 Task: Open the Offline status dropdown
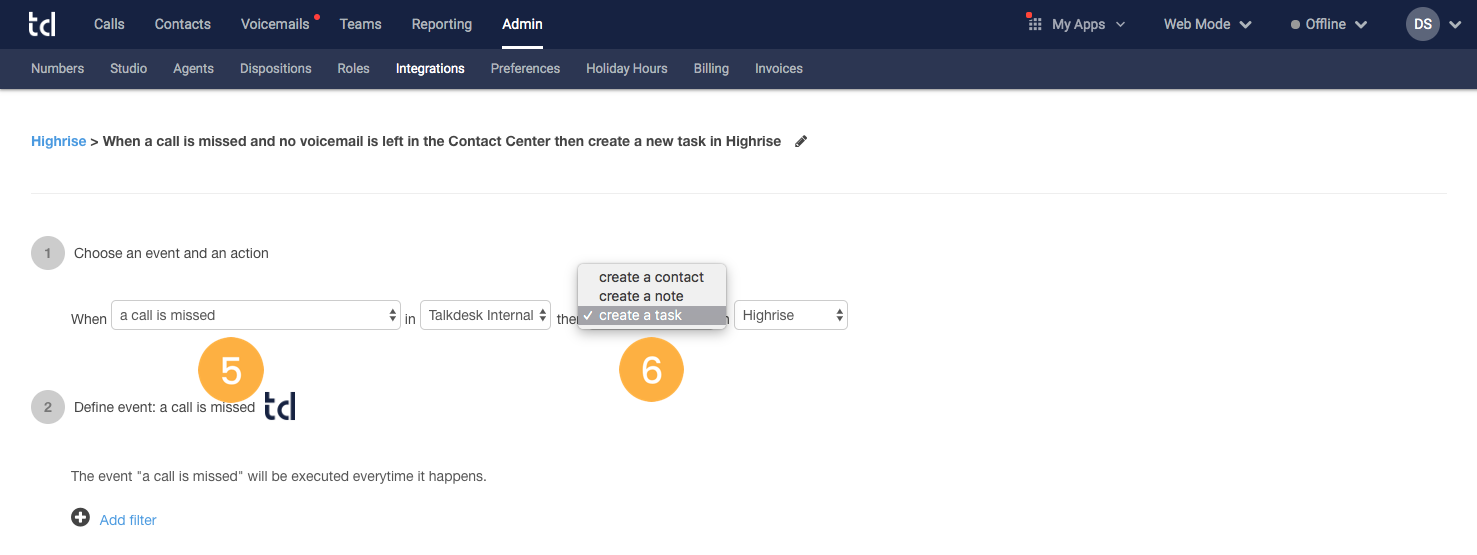[1329, 24]
